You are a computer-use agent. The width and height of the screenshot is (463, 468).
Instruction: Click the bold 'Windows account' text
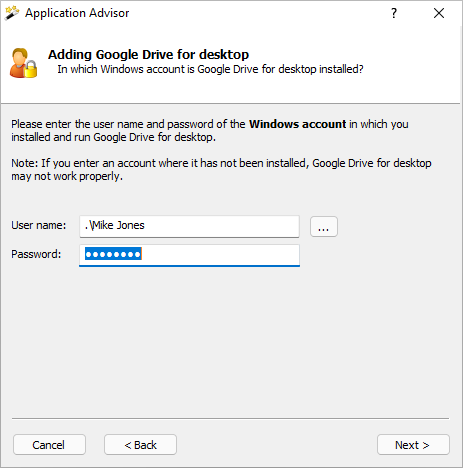tap(298, 124)
